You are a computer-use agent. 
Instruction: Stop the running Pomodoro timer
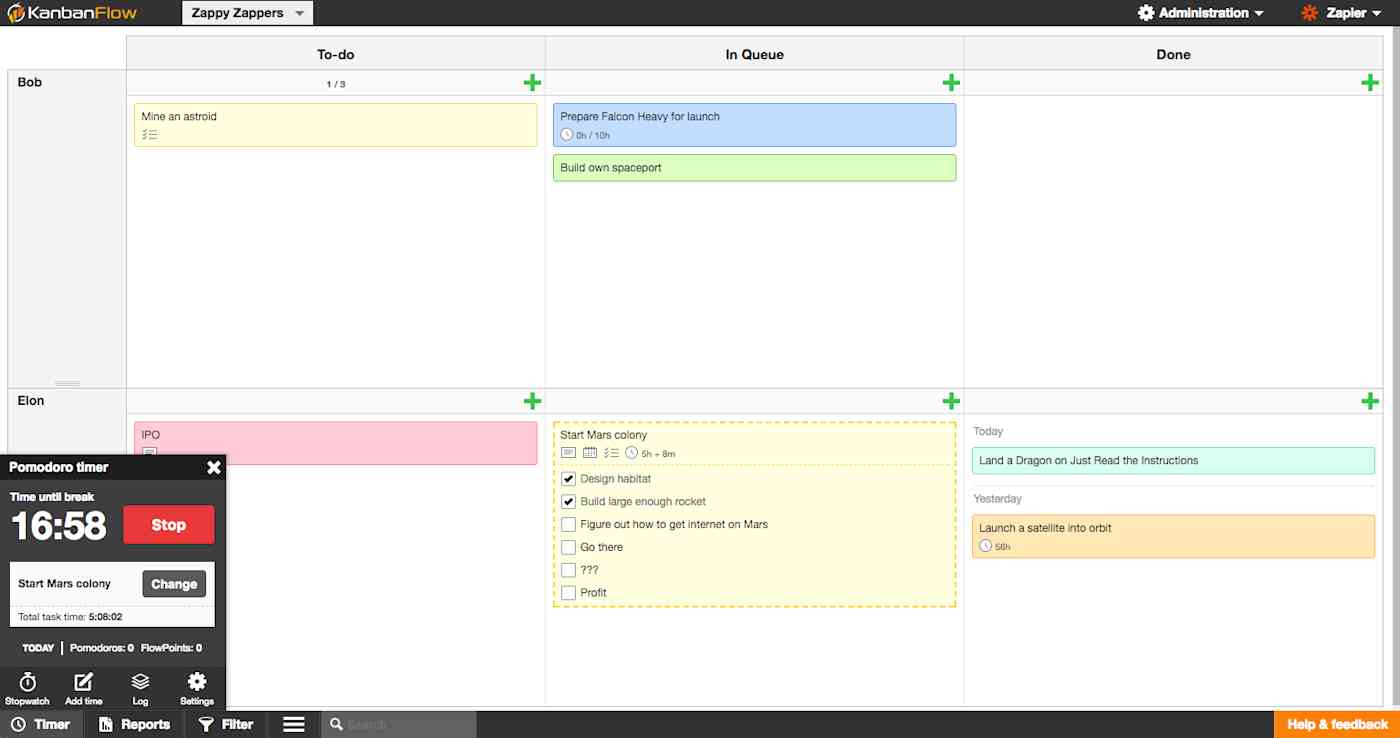click(168, 524)
